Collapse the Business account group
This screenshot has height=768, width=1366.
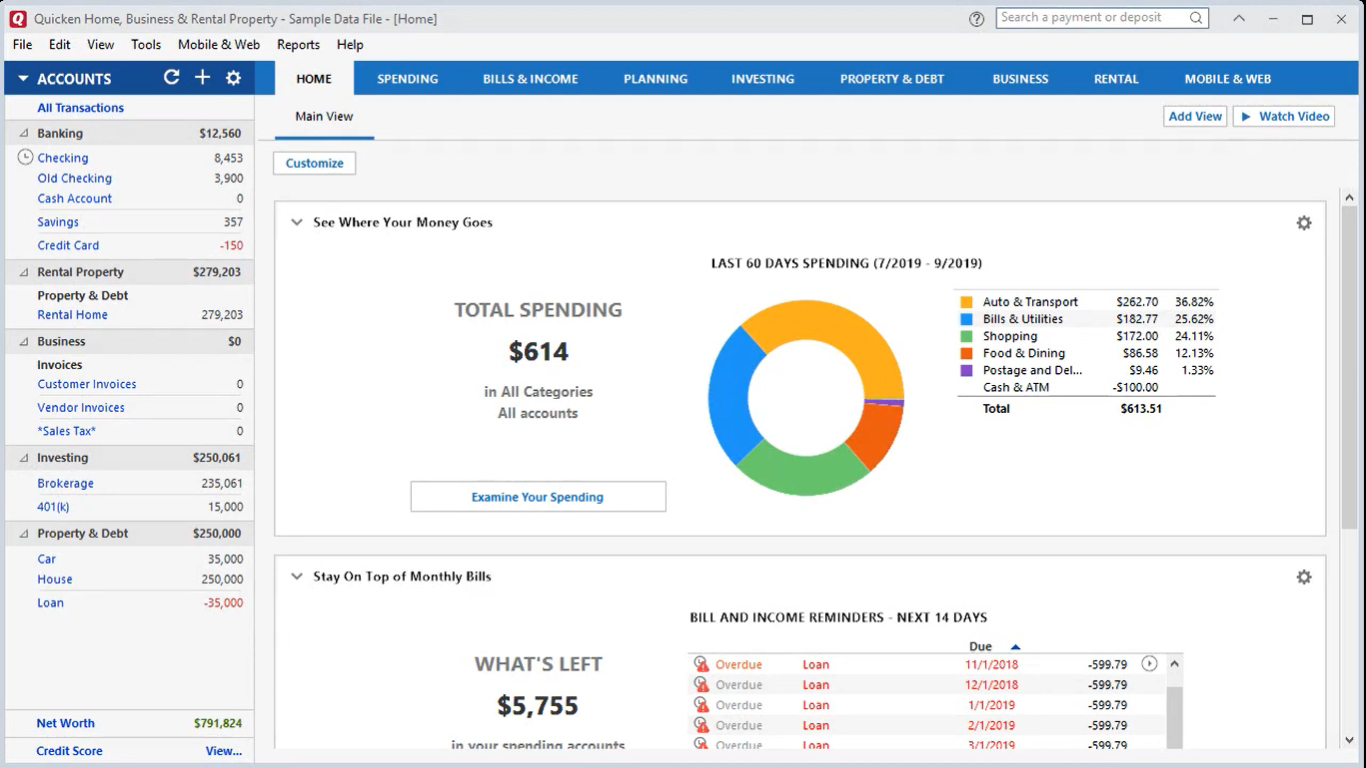tap(24, 341)
